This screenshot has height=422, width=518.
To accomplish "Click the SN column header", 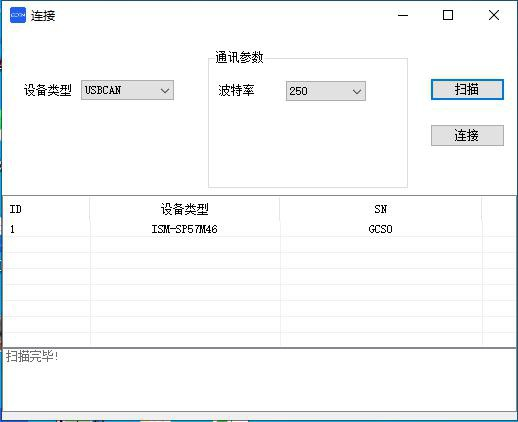I will pos(381,209).
